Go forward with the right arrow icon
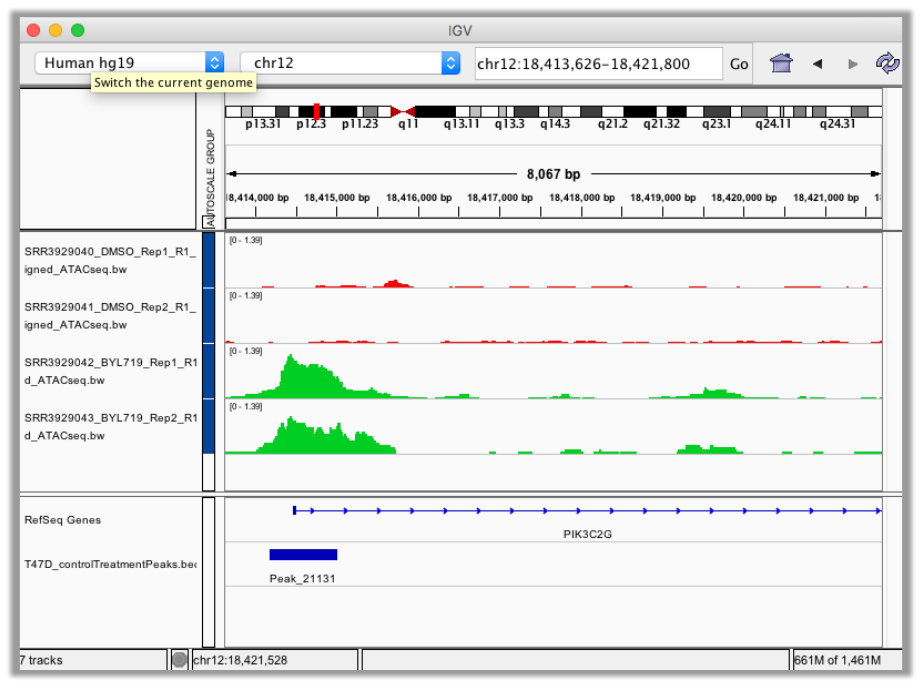Screen dimensions: 922x687 click(852, 64)
